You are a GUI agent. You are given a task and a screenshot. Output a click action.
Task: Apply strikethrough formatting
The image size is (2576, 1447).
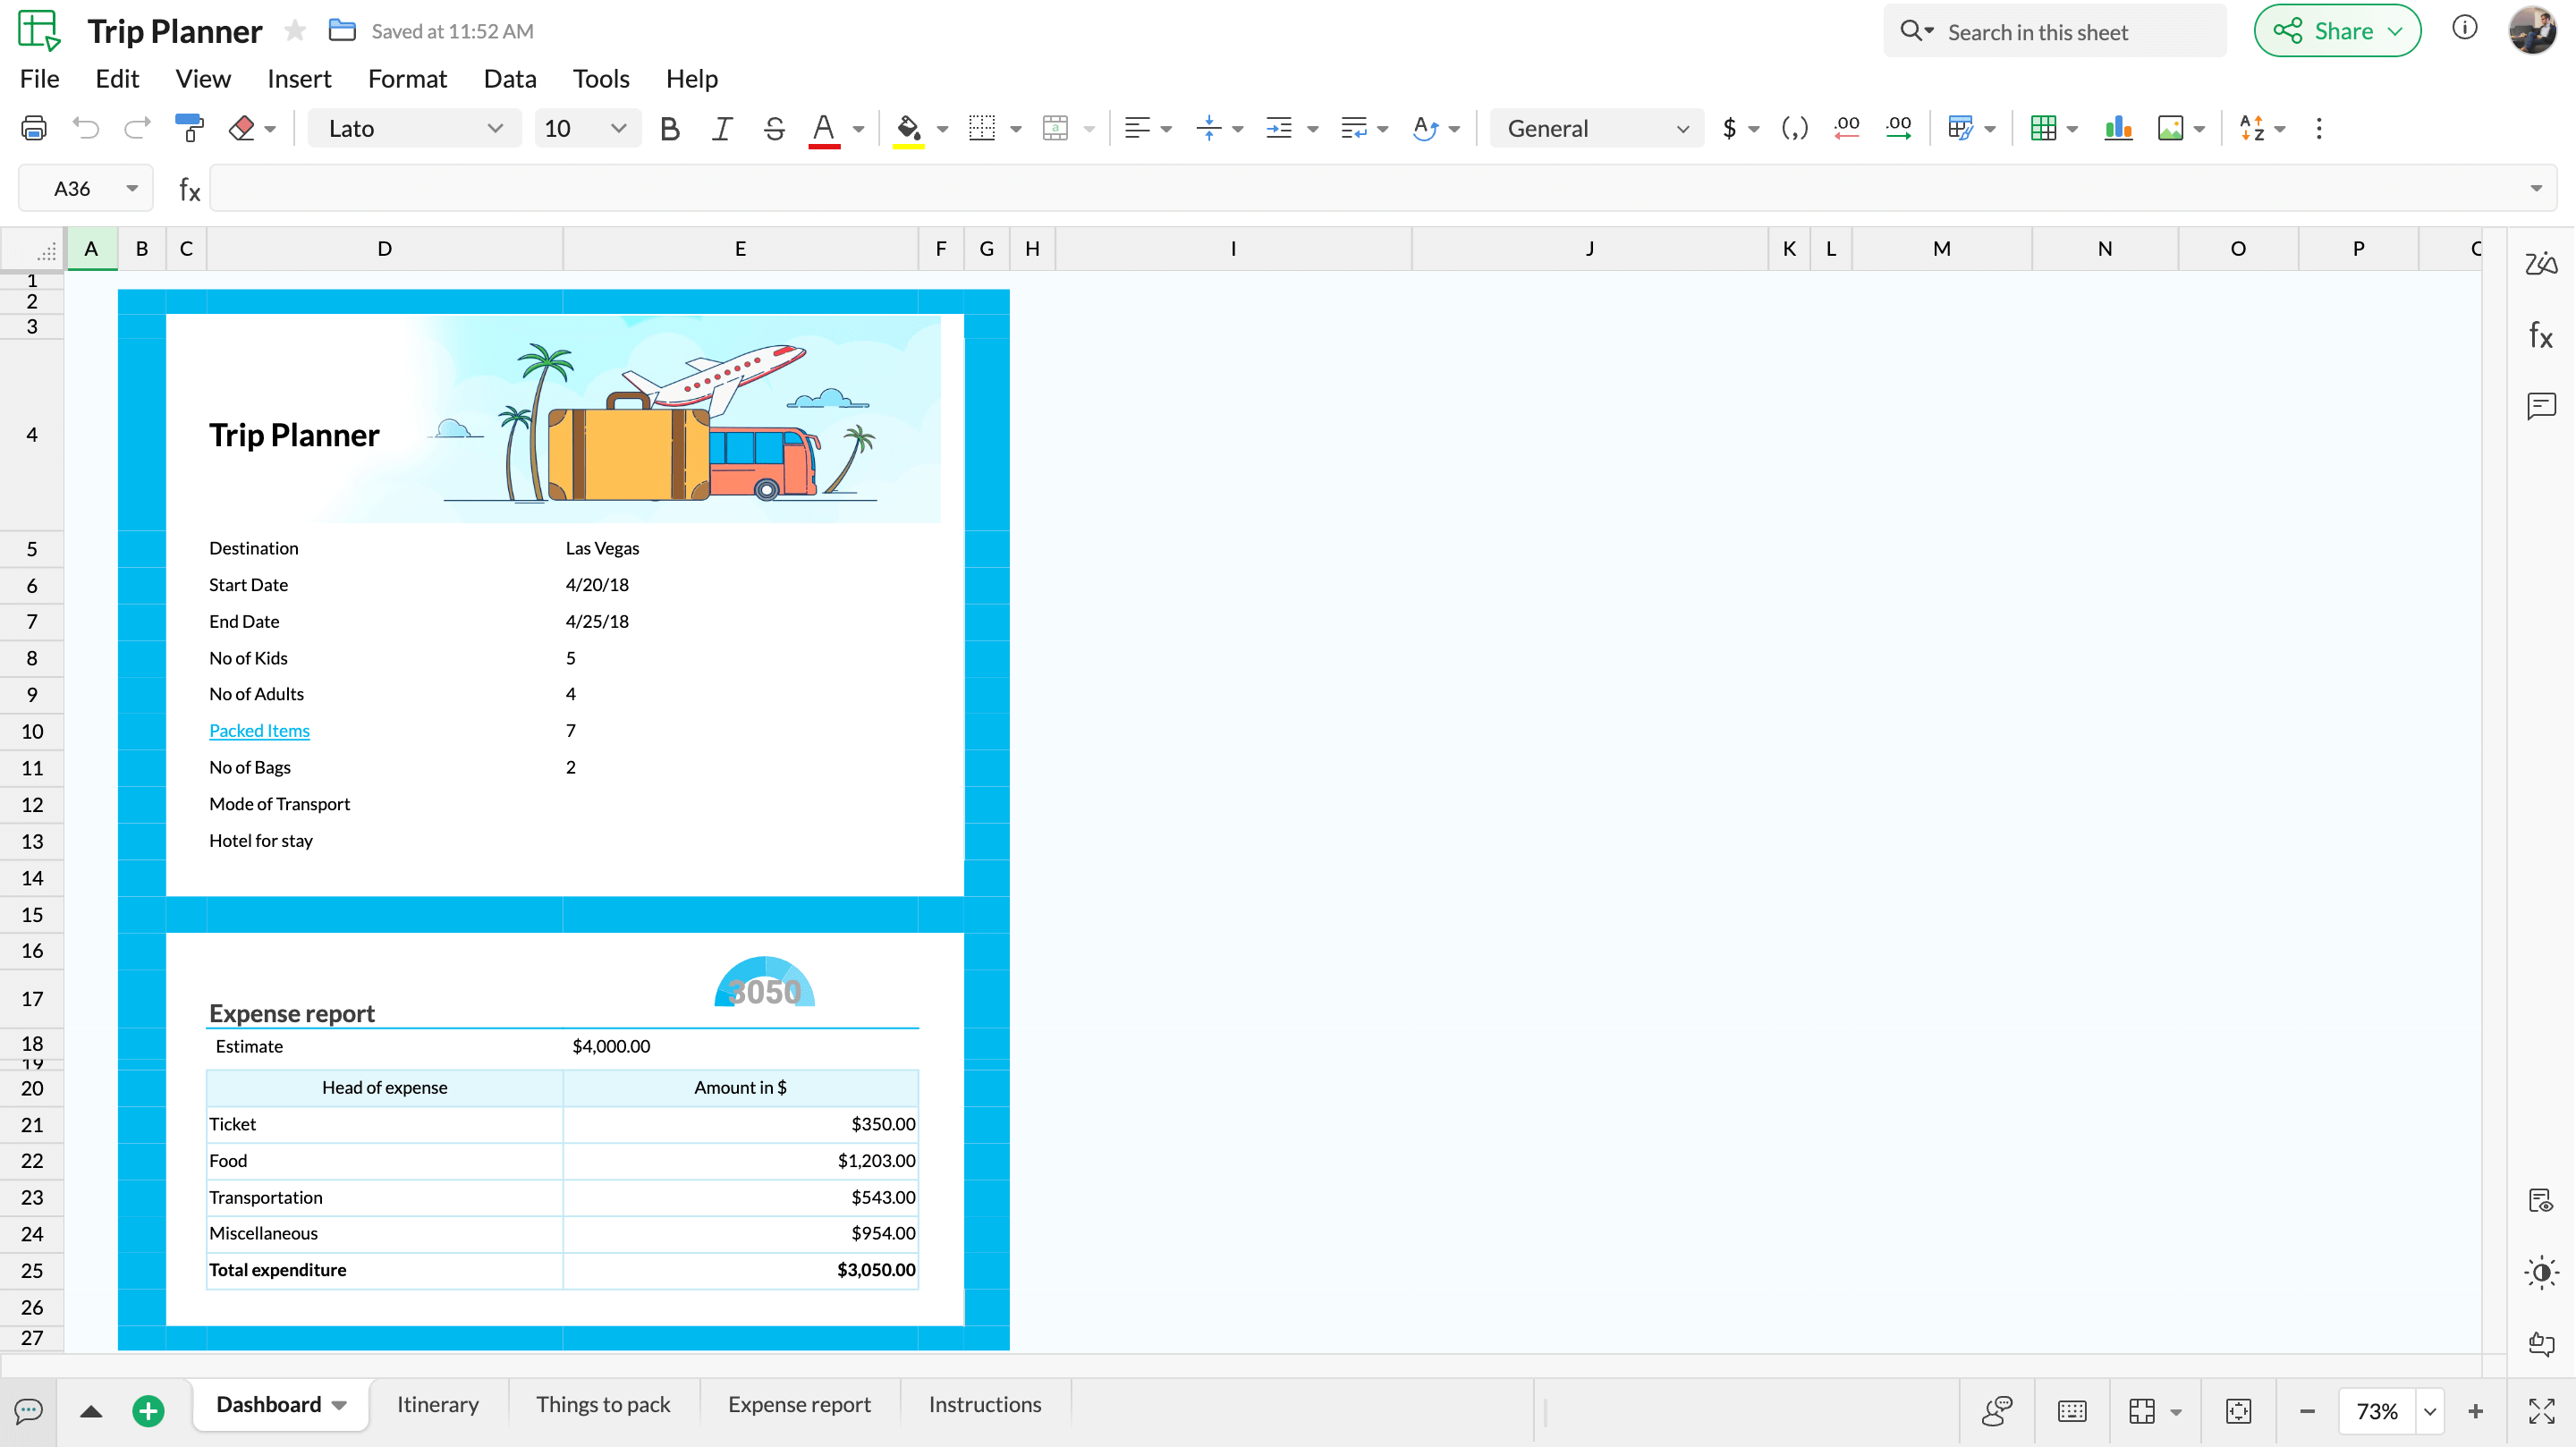[x=774, y=128]
